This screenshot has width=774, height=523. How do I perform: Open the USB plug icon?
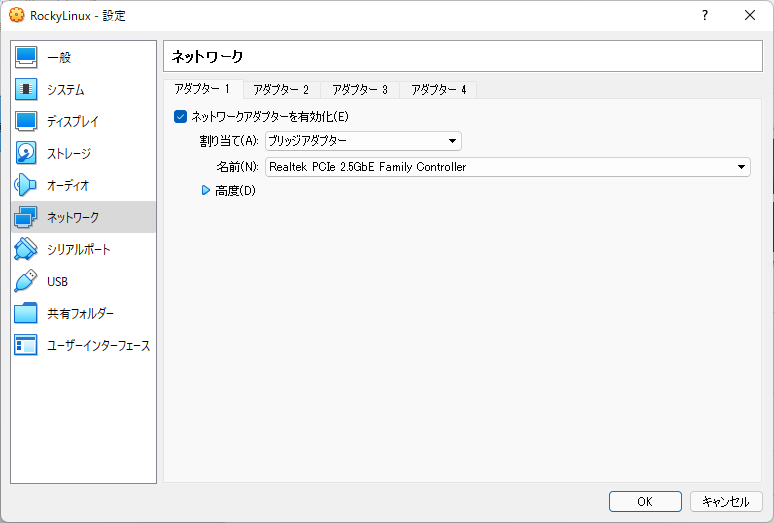(26, 282)
